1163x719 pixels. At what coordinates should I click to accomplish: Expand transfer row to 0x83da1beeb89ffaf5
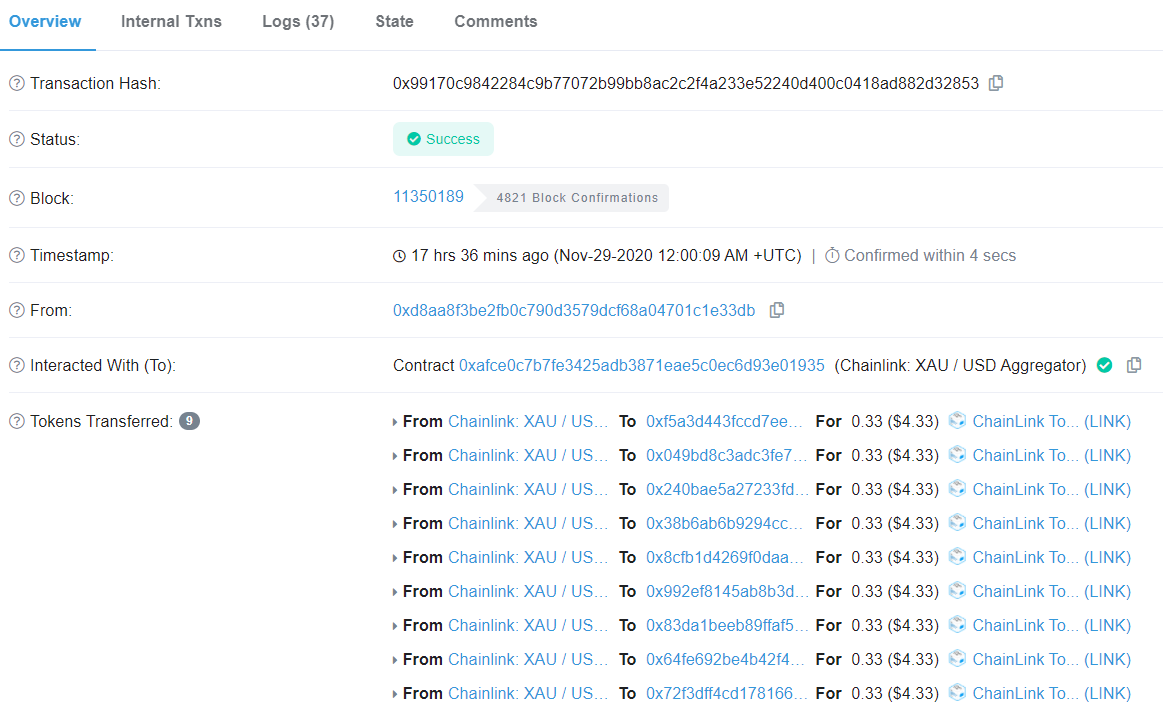pyautogui.click(x=395, y=626)
